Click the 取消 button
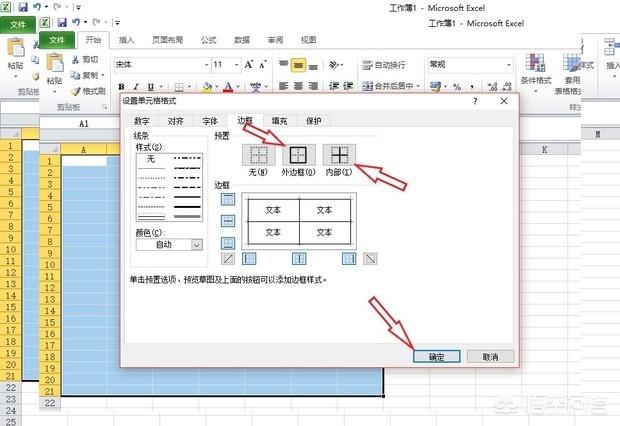Screen dimensions: 620x426 [x=489, y=356]
